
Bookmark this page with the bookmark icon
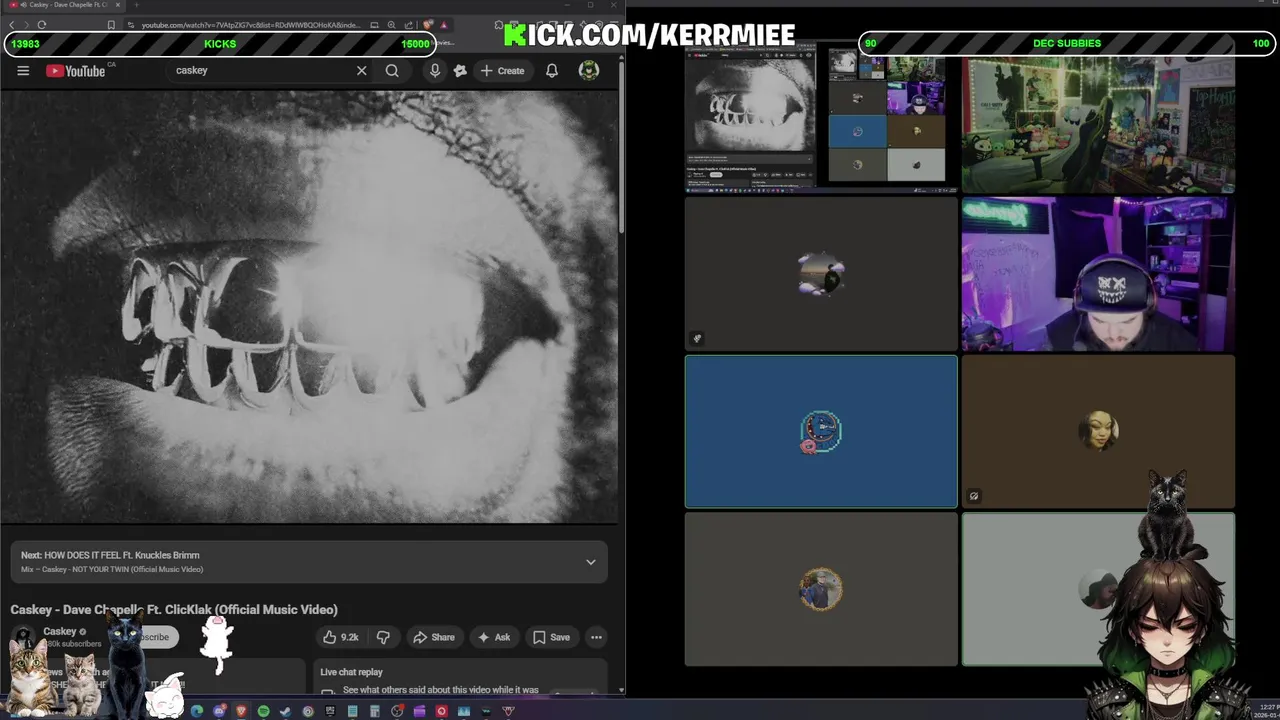(111, 25)
